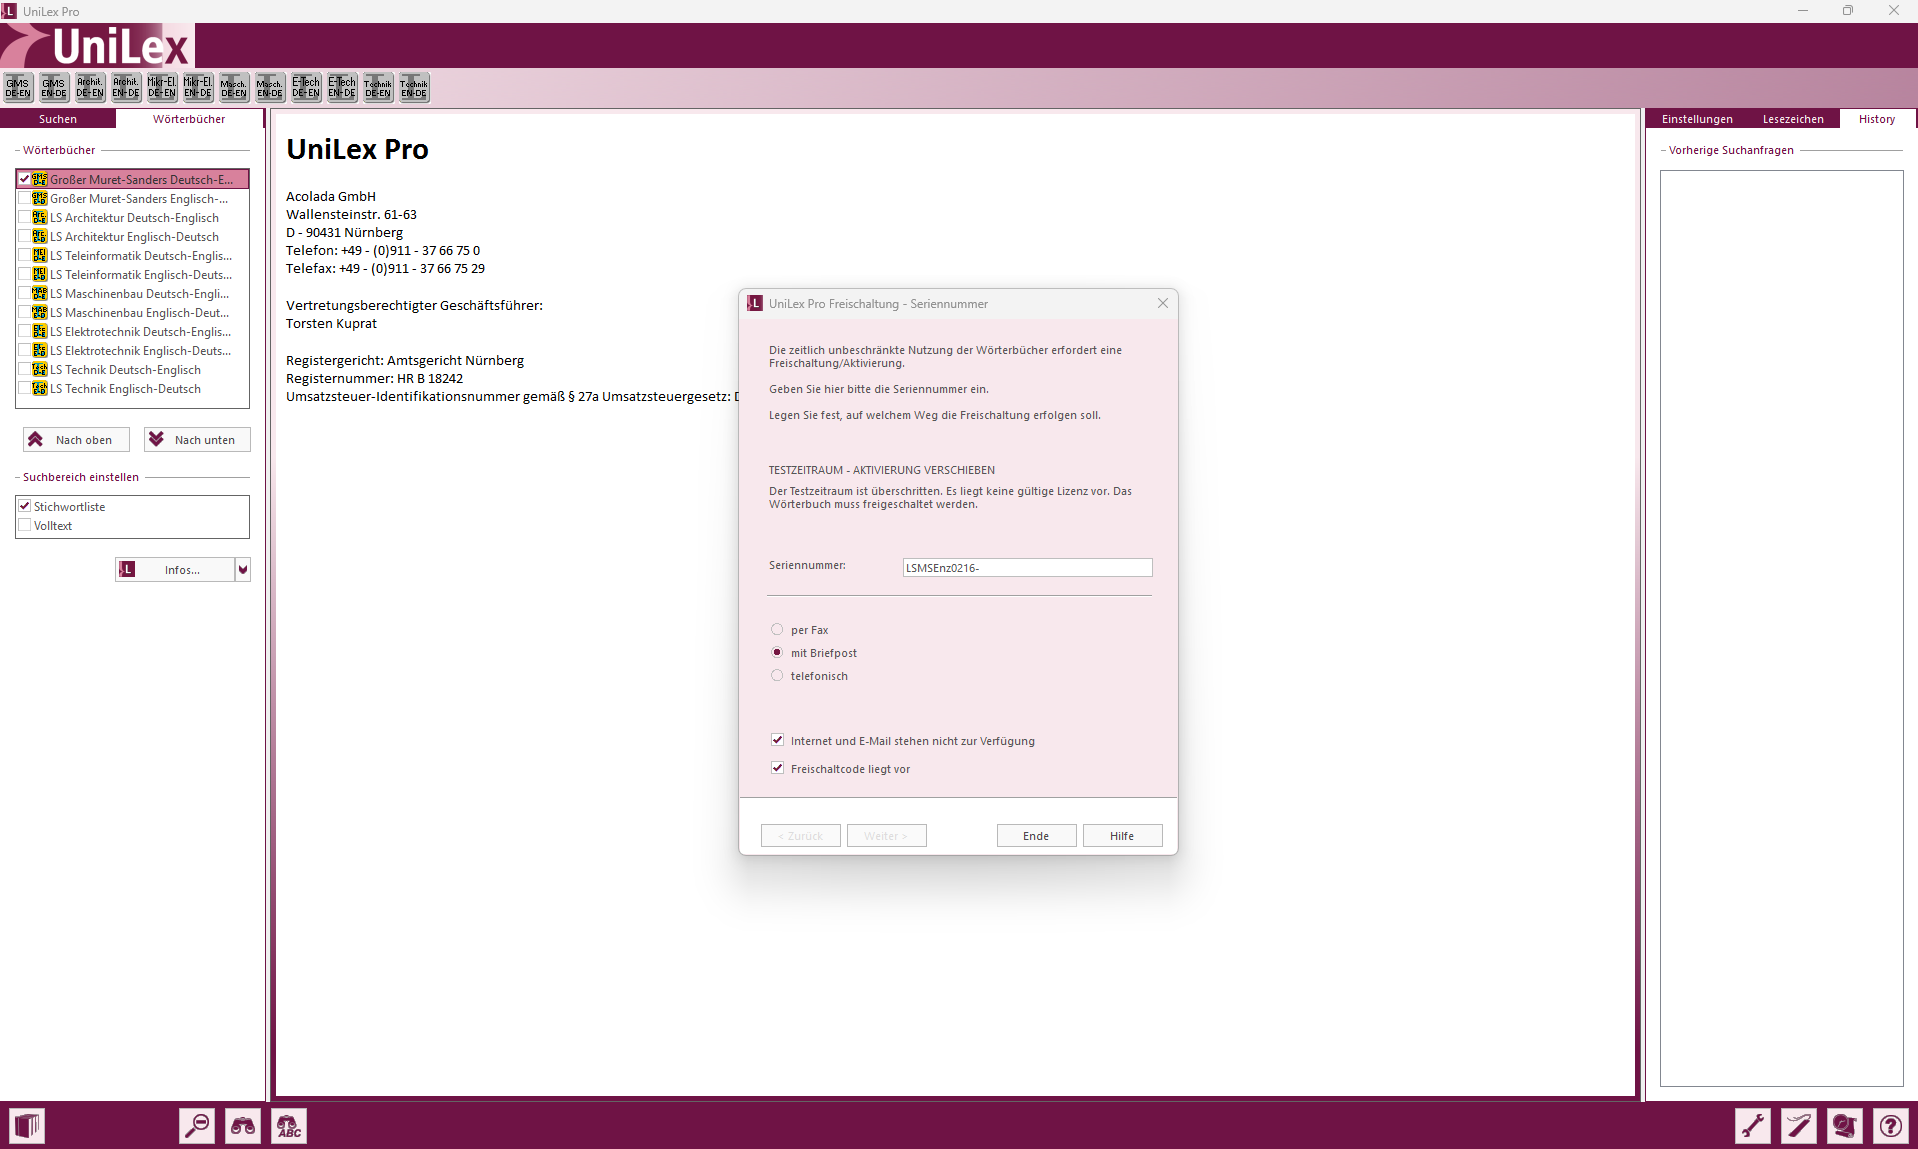
Task: Click into the Seriennummer input field
Action: (1027, 568)
